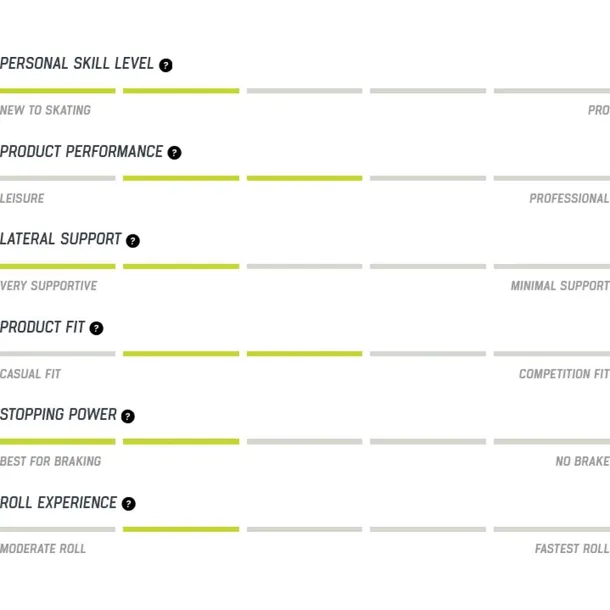Select the second Personal Skill Level segment

[x=181, y=91]
